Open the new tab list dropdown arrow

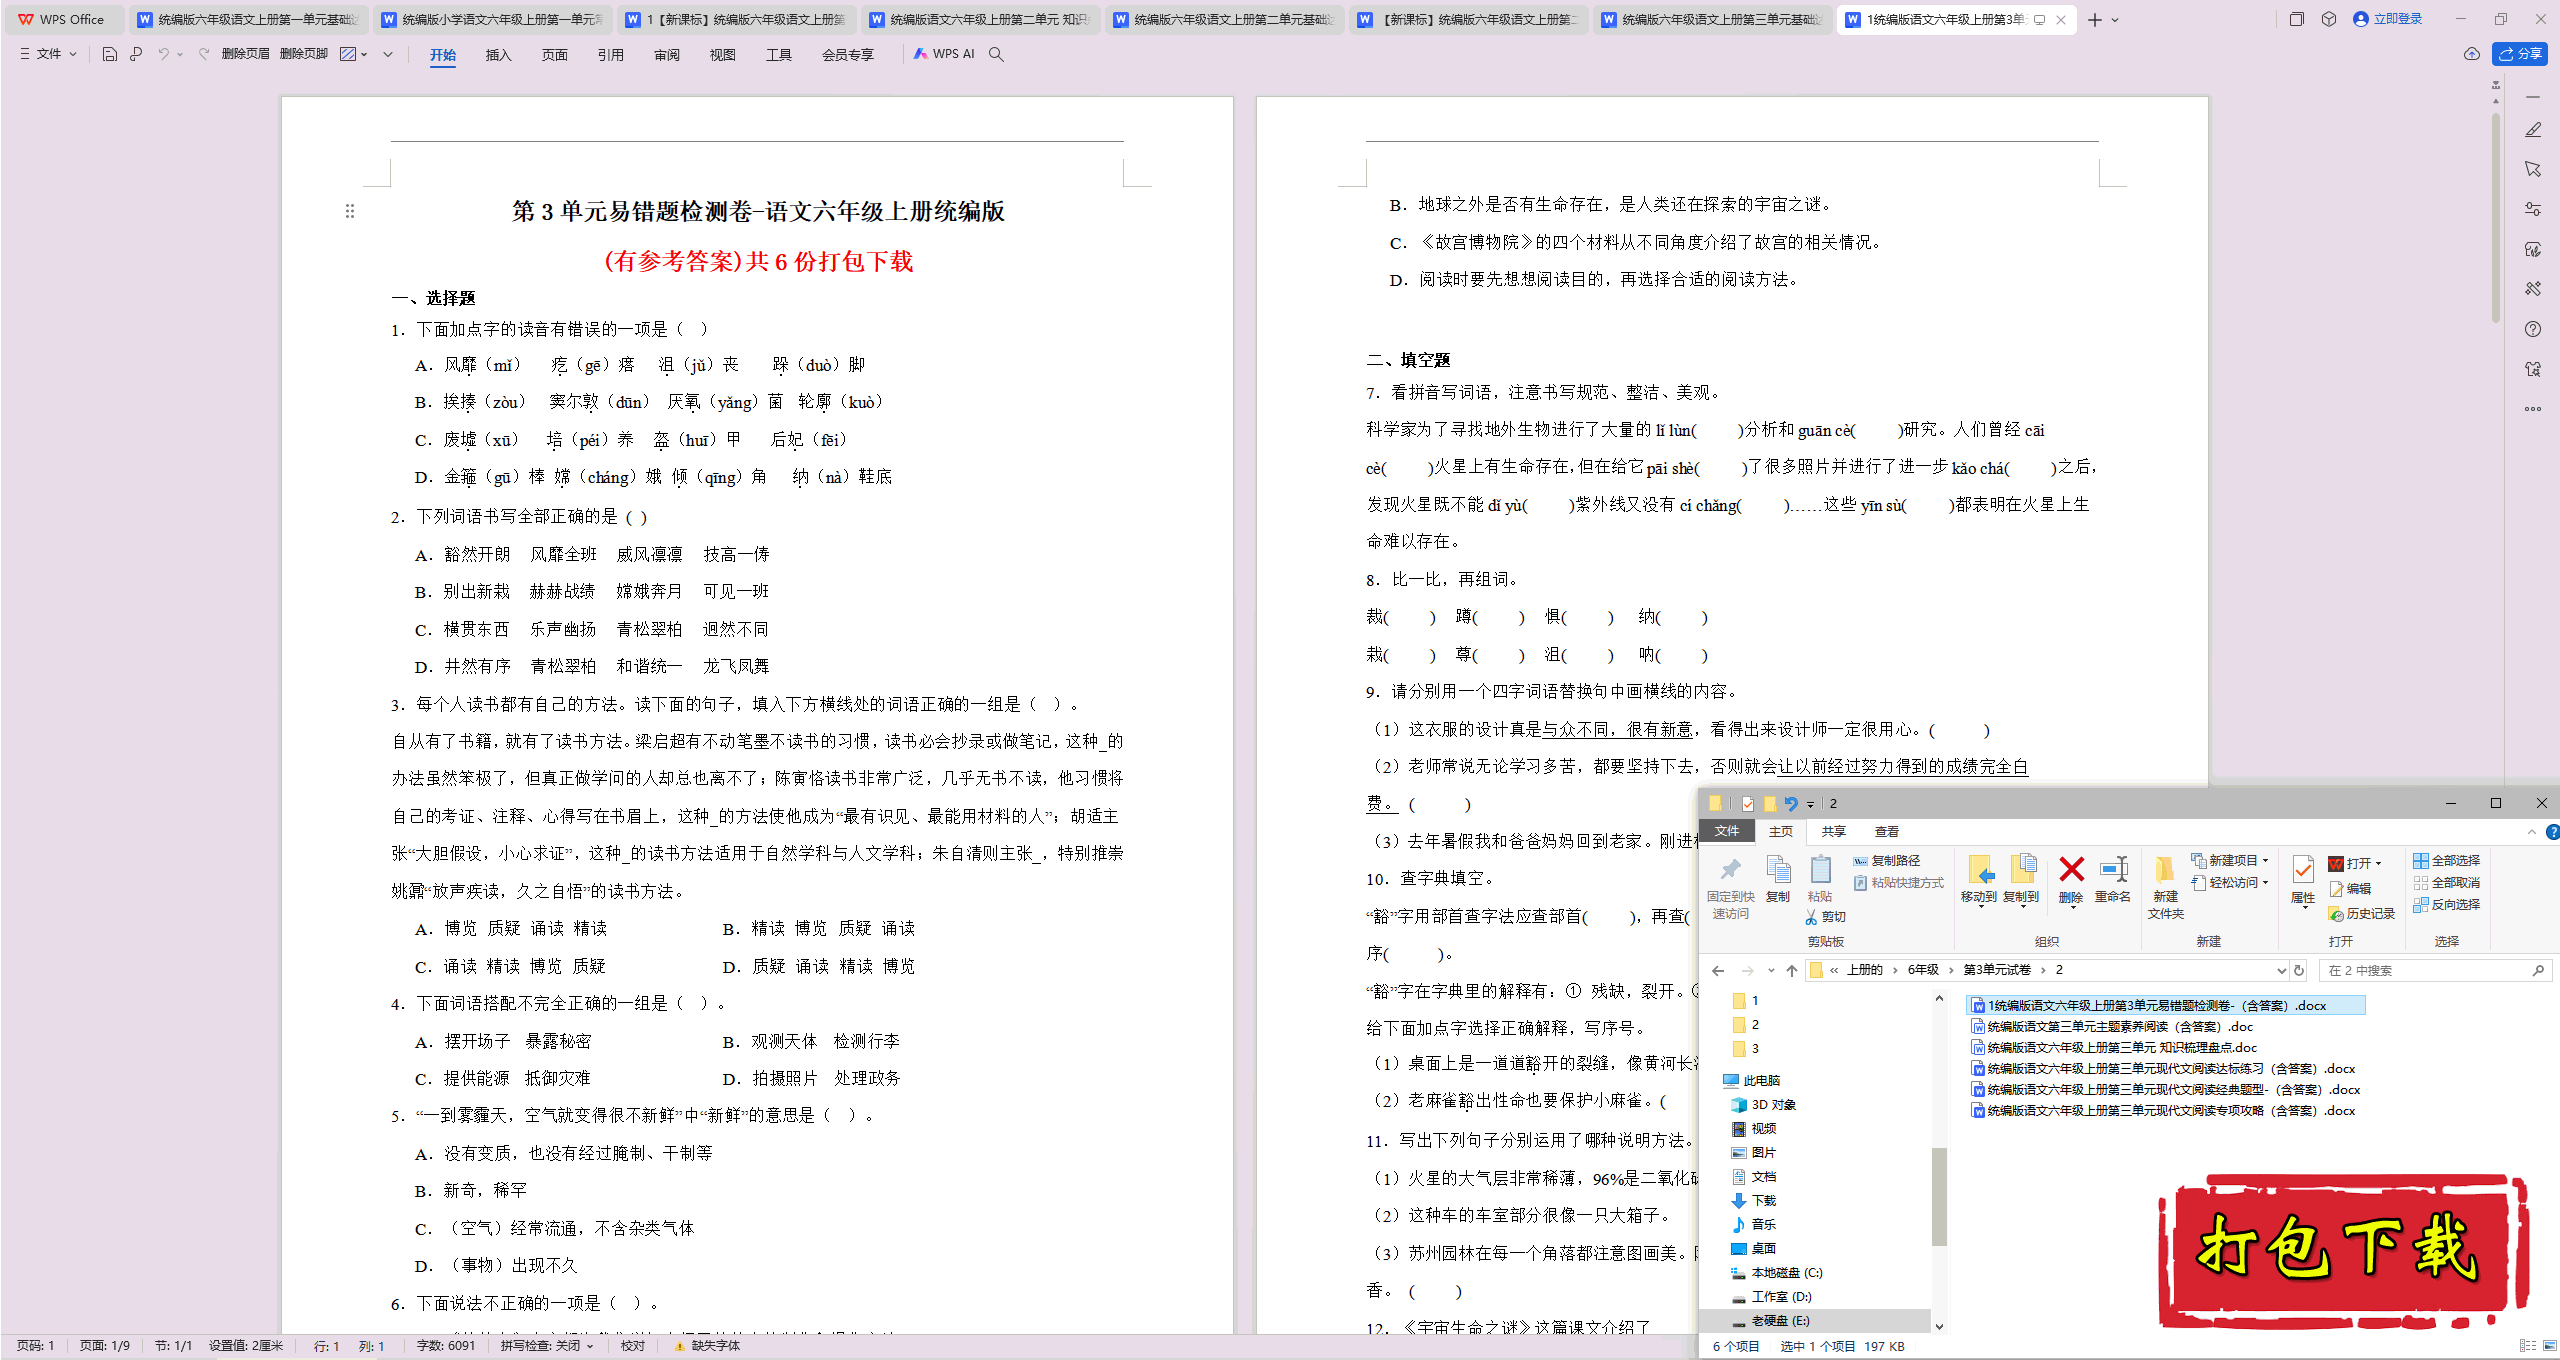(2115, 20)
